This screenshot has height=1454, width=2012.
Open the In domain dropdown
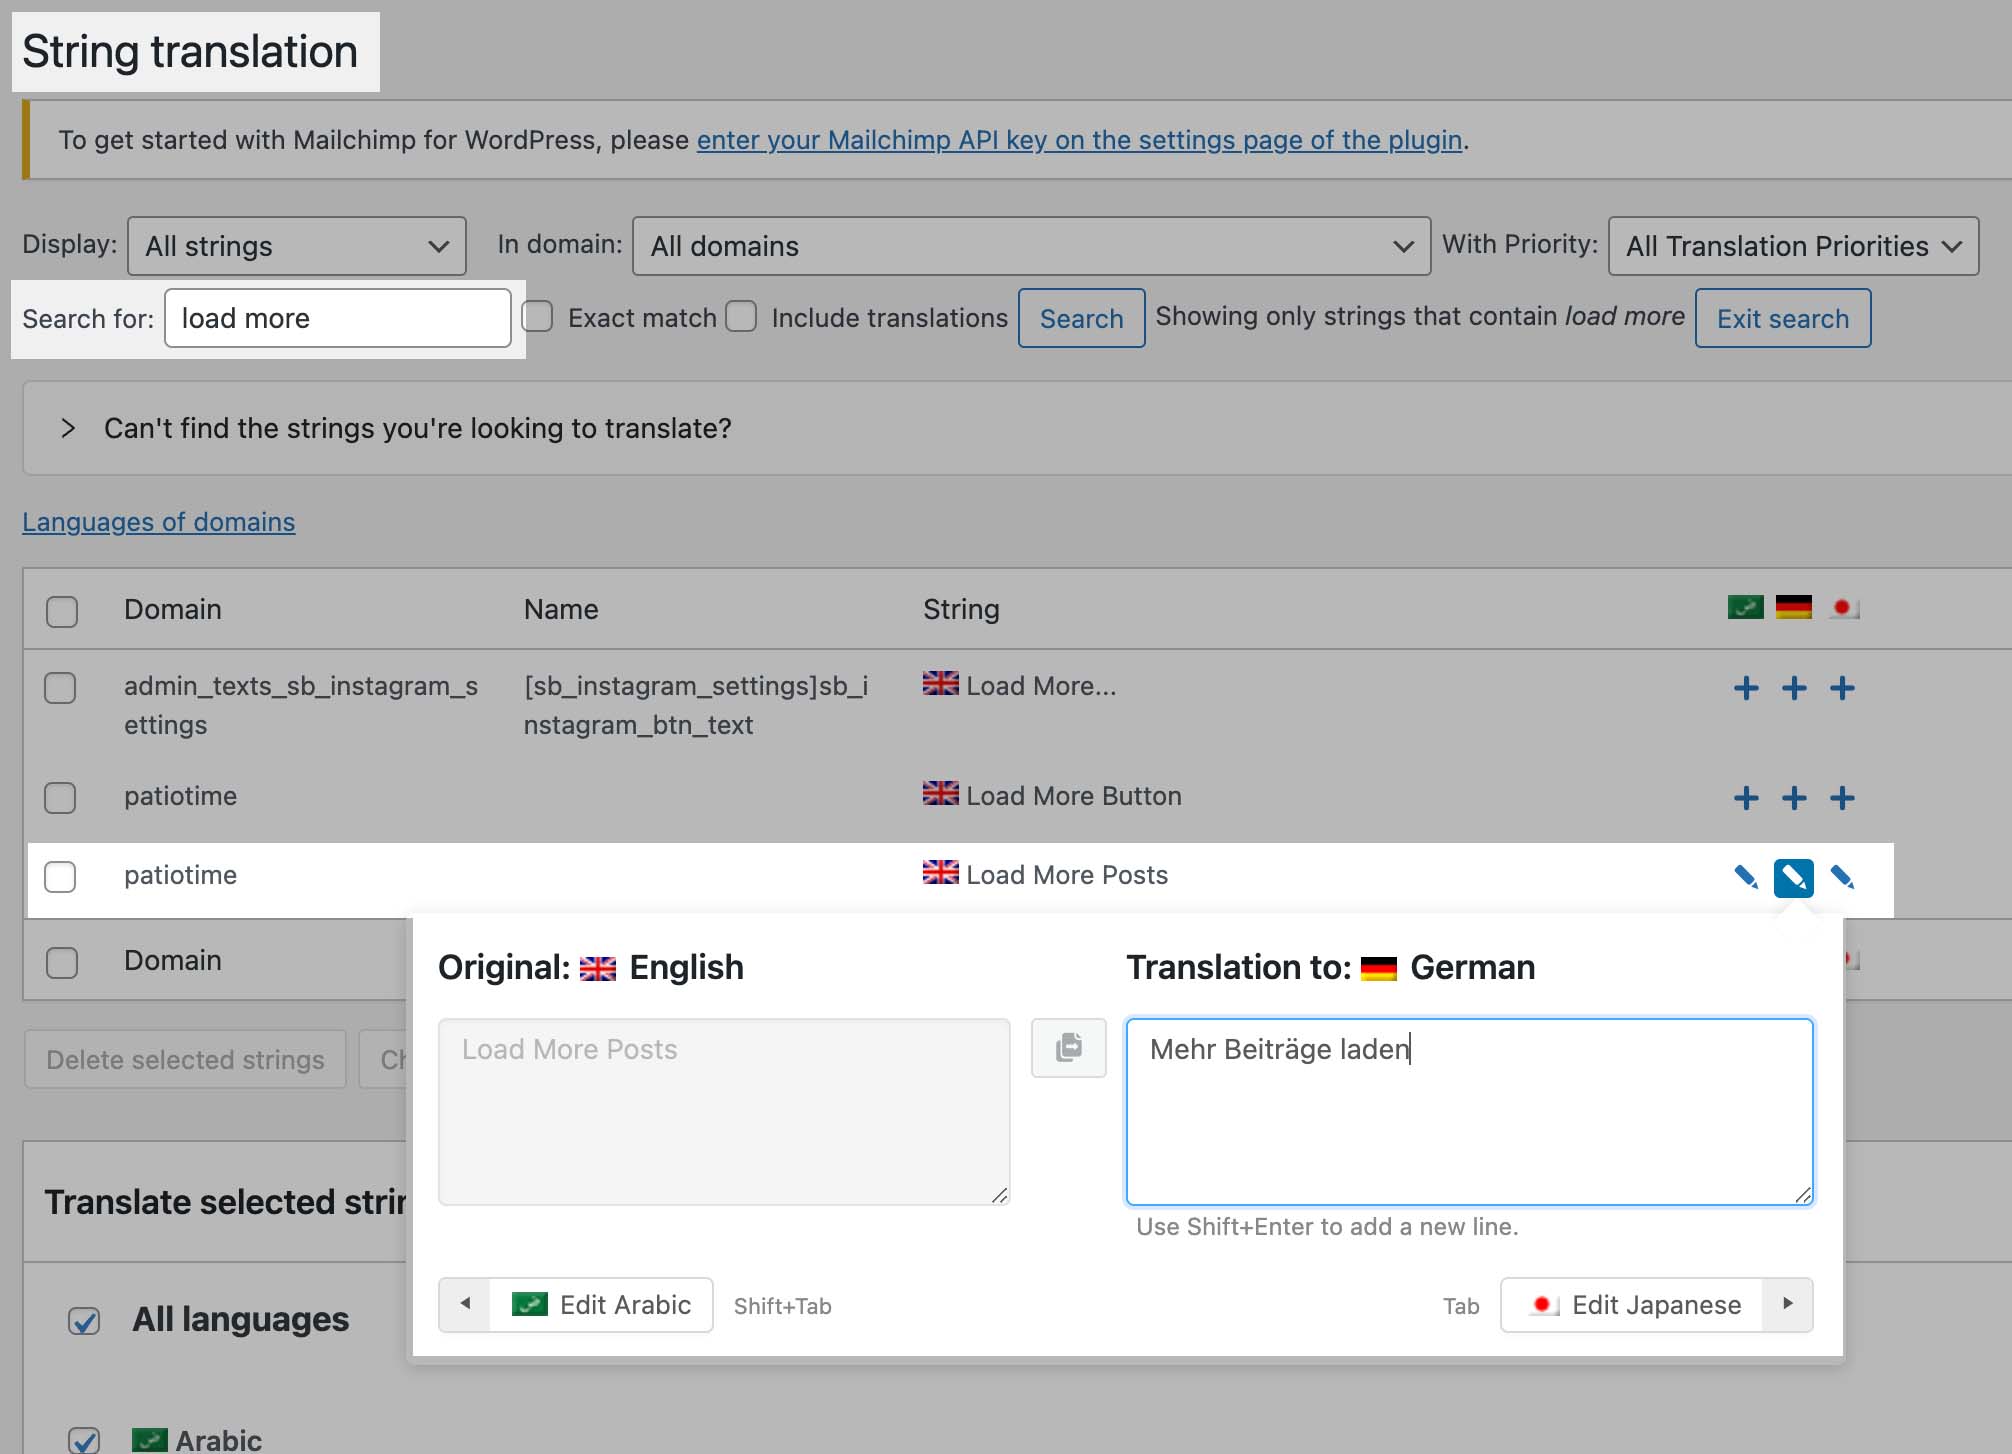[x=1032, y=246]
